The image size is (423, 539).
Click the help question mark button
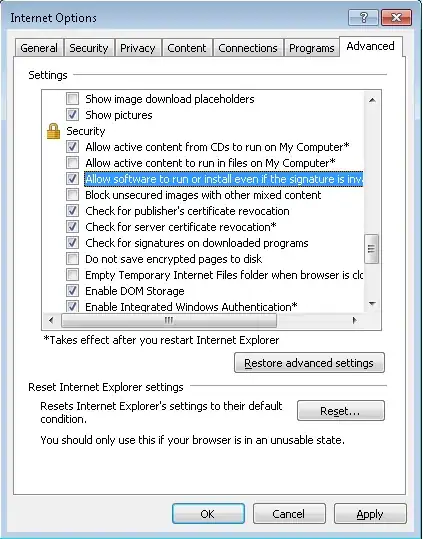364,17
